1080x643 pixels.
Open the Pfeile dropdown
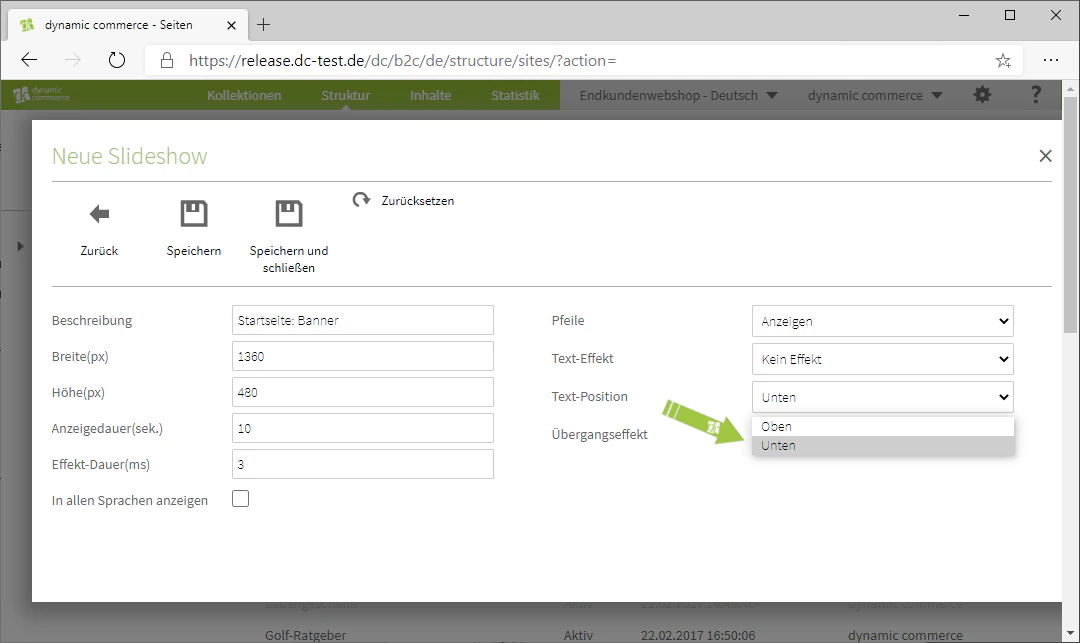[x=882, y=321]
